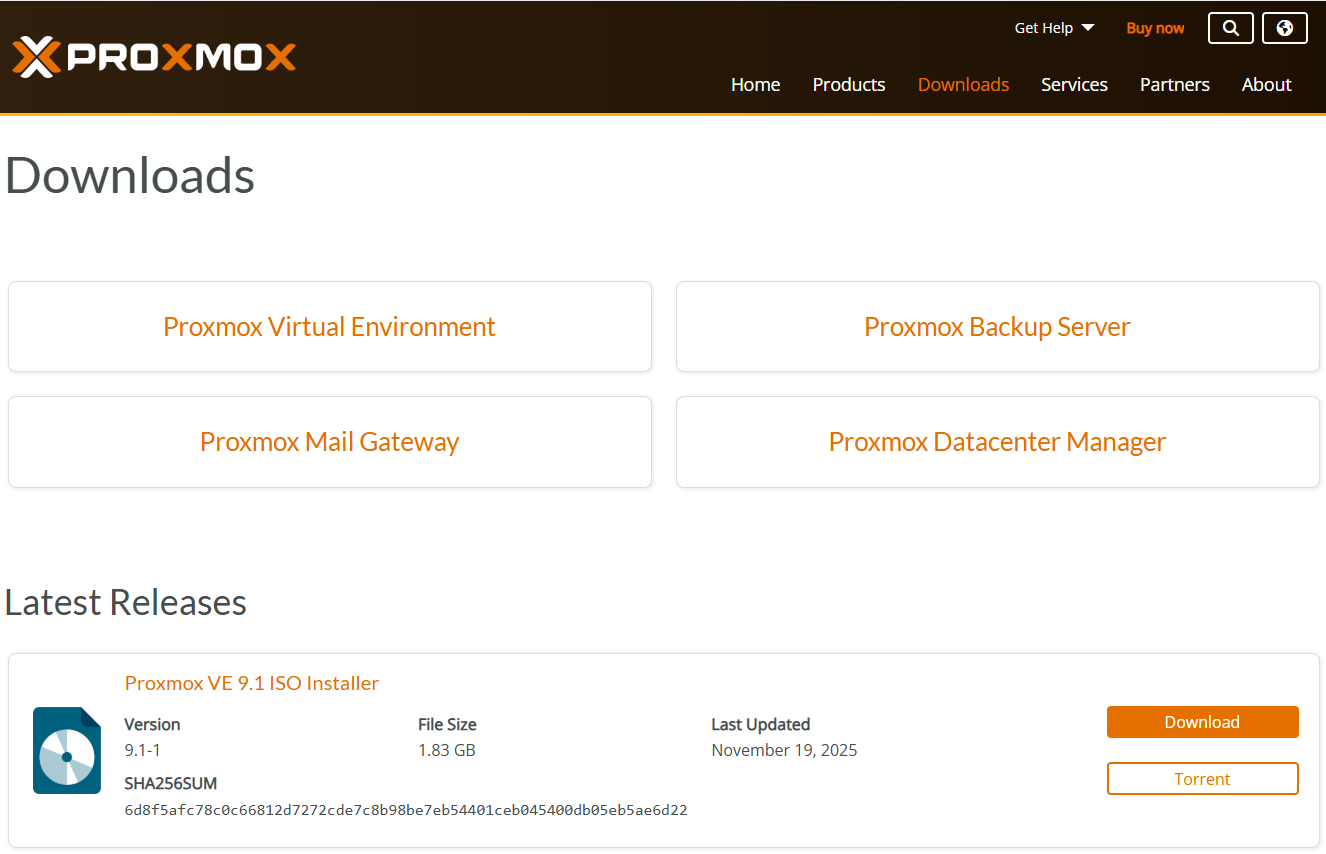The width and height of the screenshot is (1326, 854).
Task: Click the Buy now link
Action: click(1154, 27)
